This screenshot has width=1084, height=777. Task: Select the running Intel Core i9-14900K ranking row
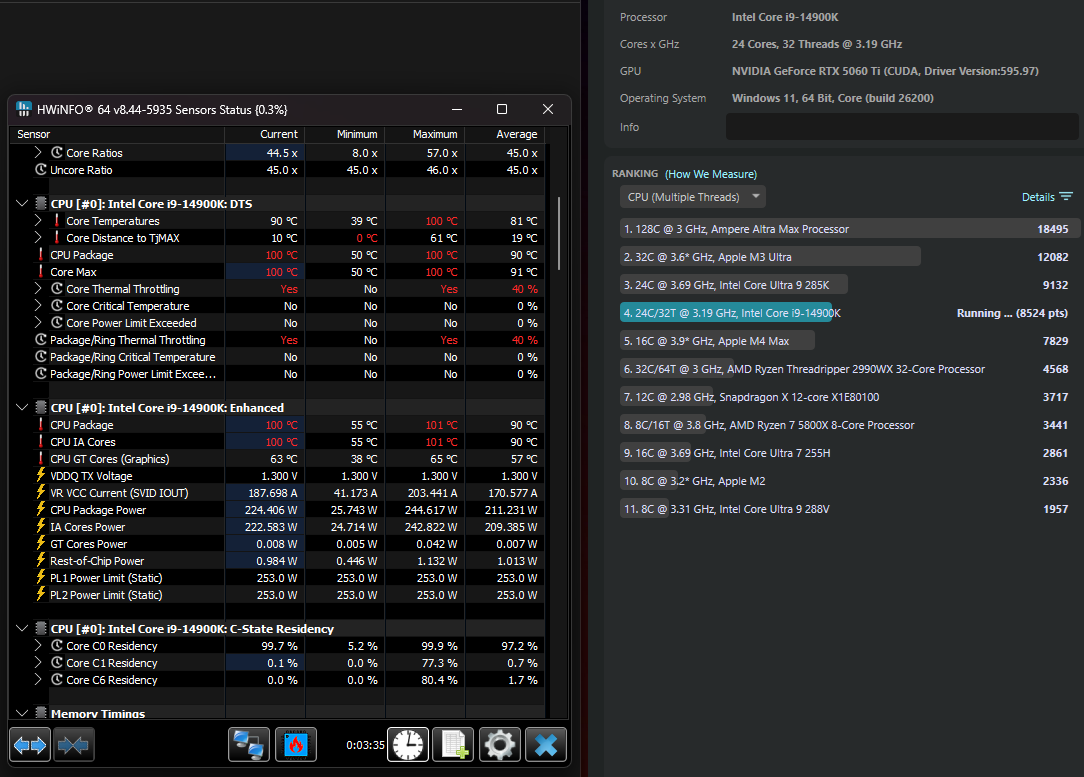(848, 313)
